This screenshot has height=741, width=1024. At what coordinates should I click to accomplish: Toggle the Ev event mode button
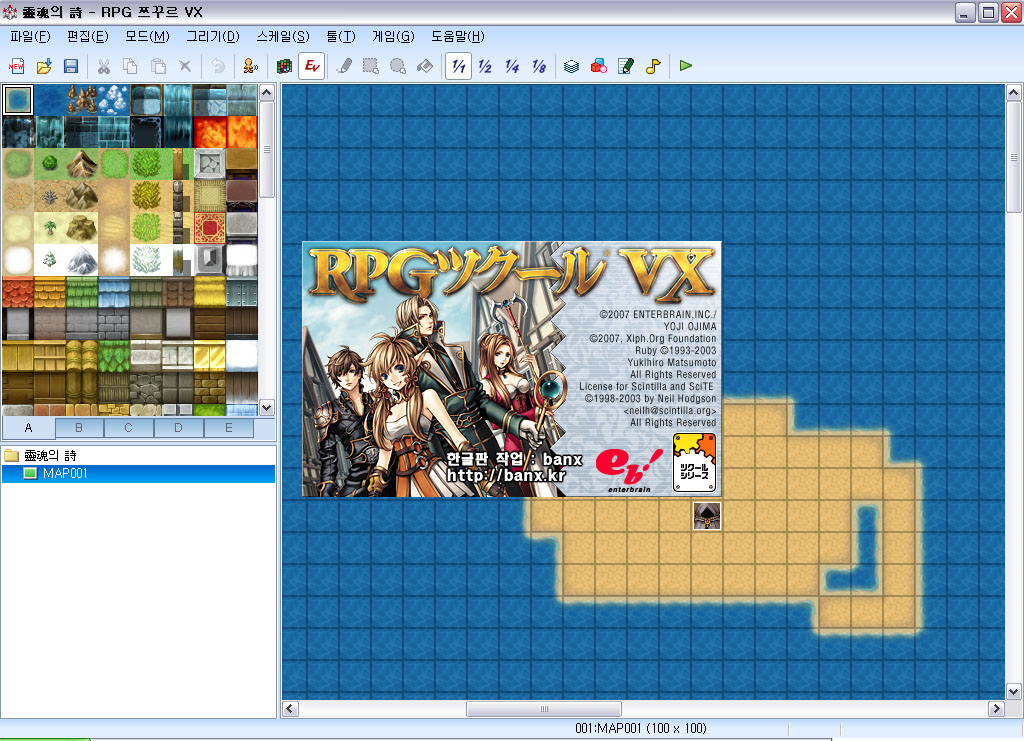312,66
